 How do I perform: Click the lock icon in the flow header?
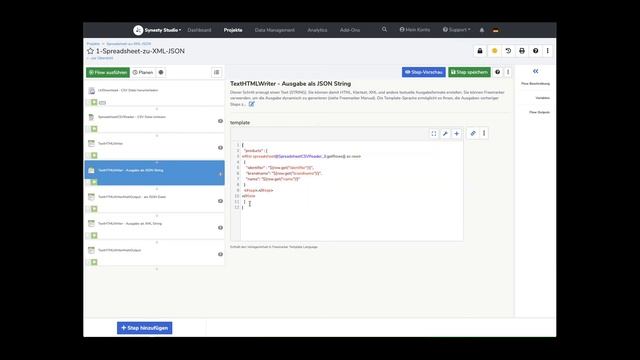[x=480, y=51]
